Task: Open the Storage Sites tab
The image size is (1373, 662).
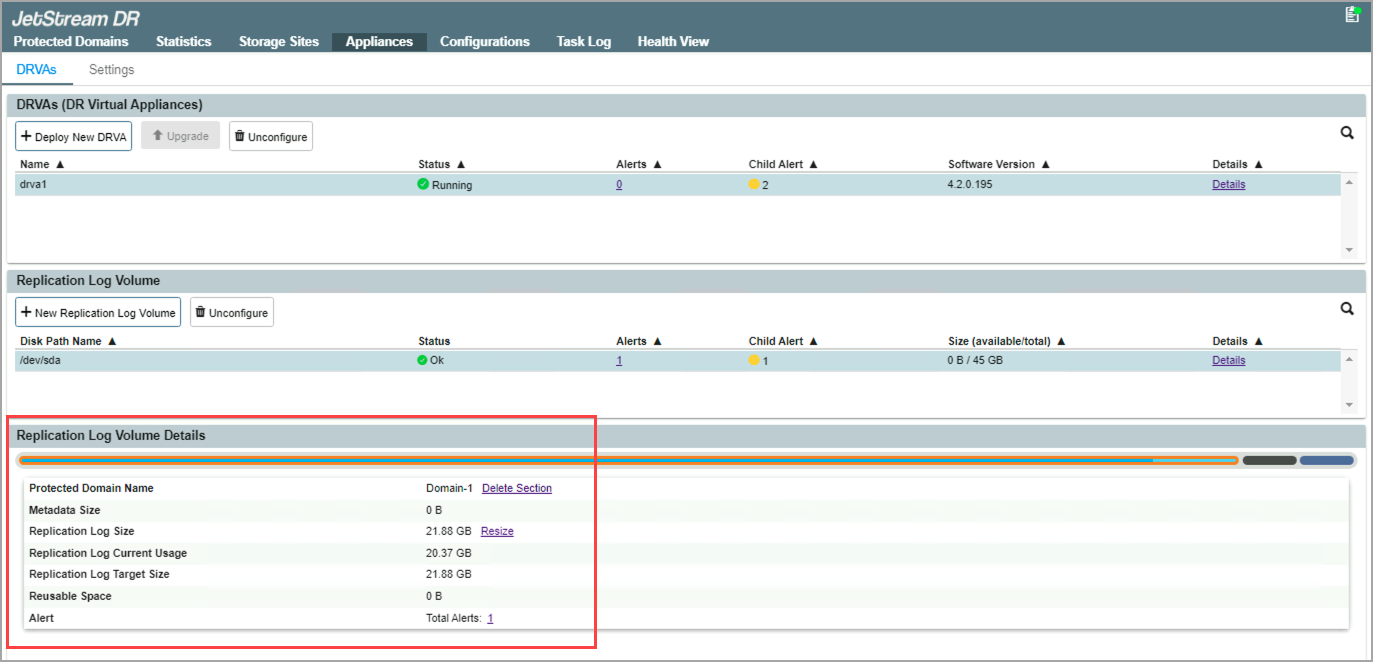Action: tap(278, 42)
